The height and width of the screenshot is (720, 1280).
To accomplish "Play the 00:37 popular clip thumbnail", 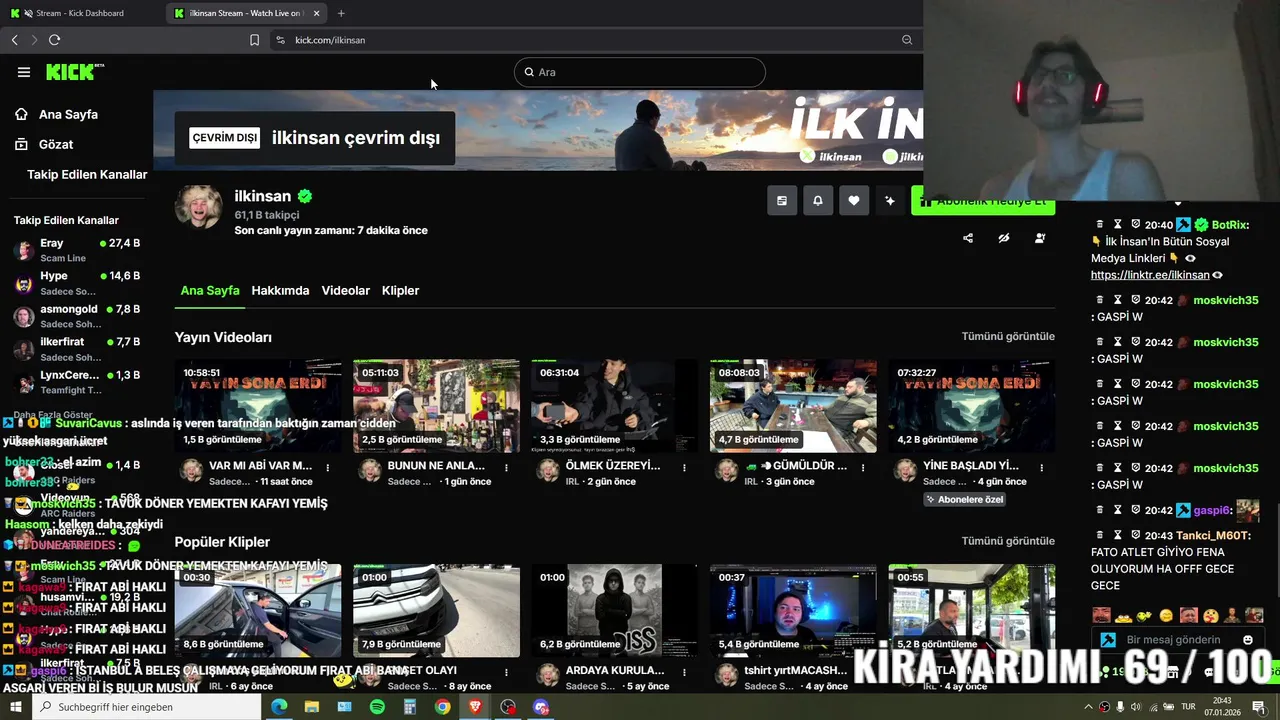I will [x=793, y=610].
